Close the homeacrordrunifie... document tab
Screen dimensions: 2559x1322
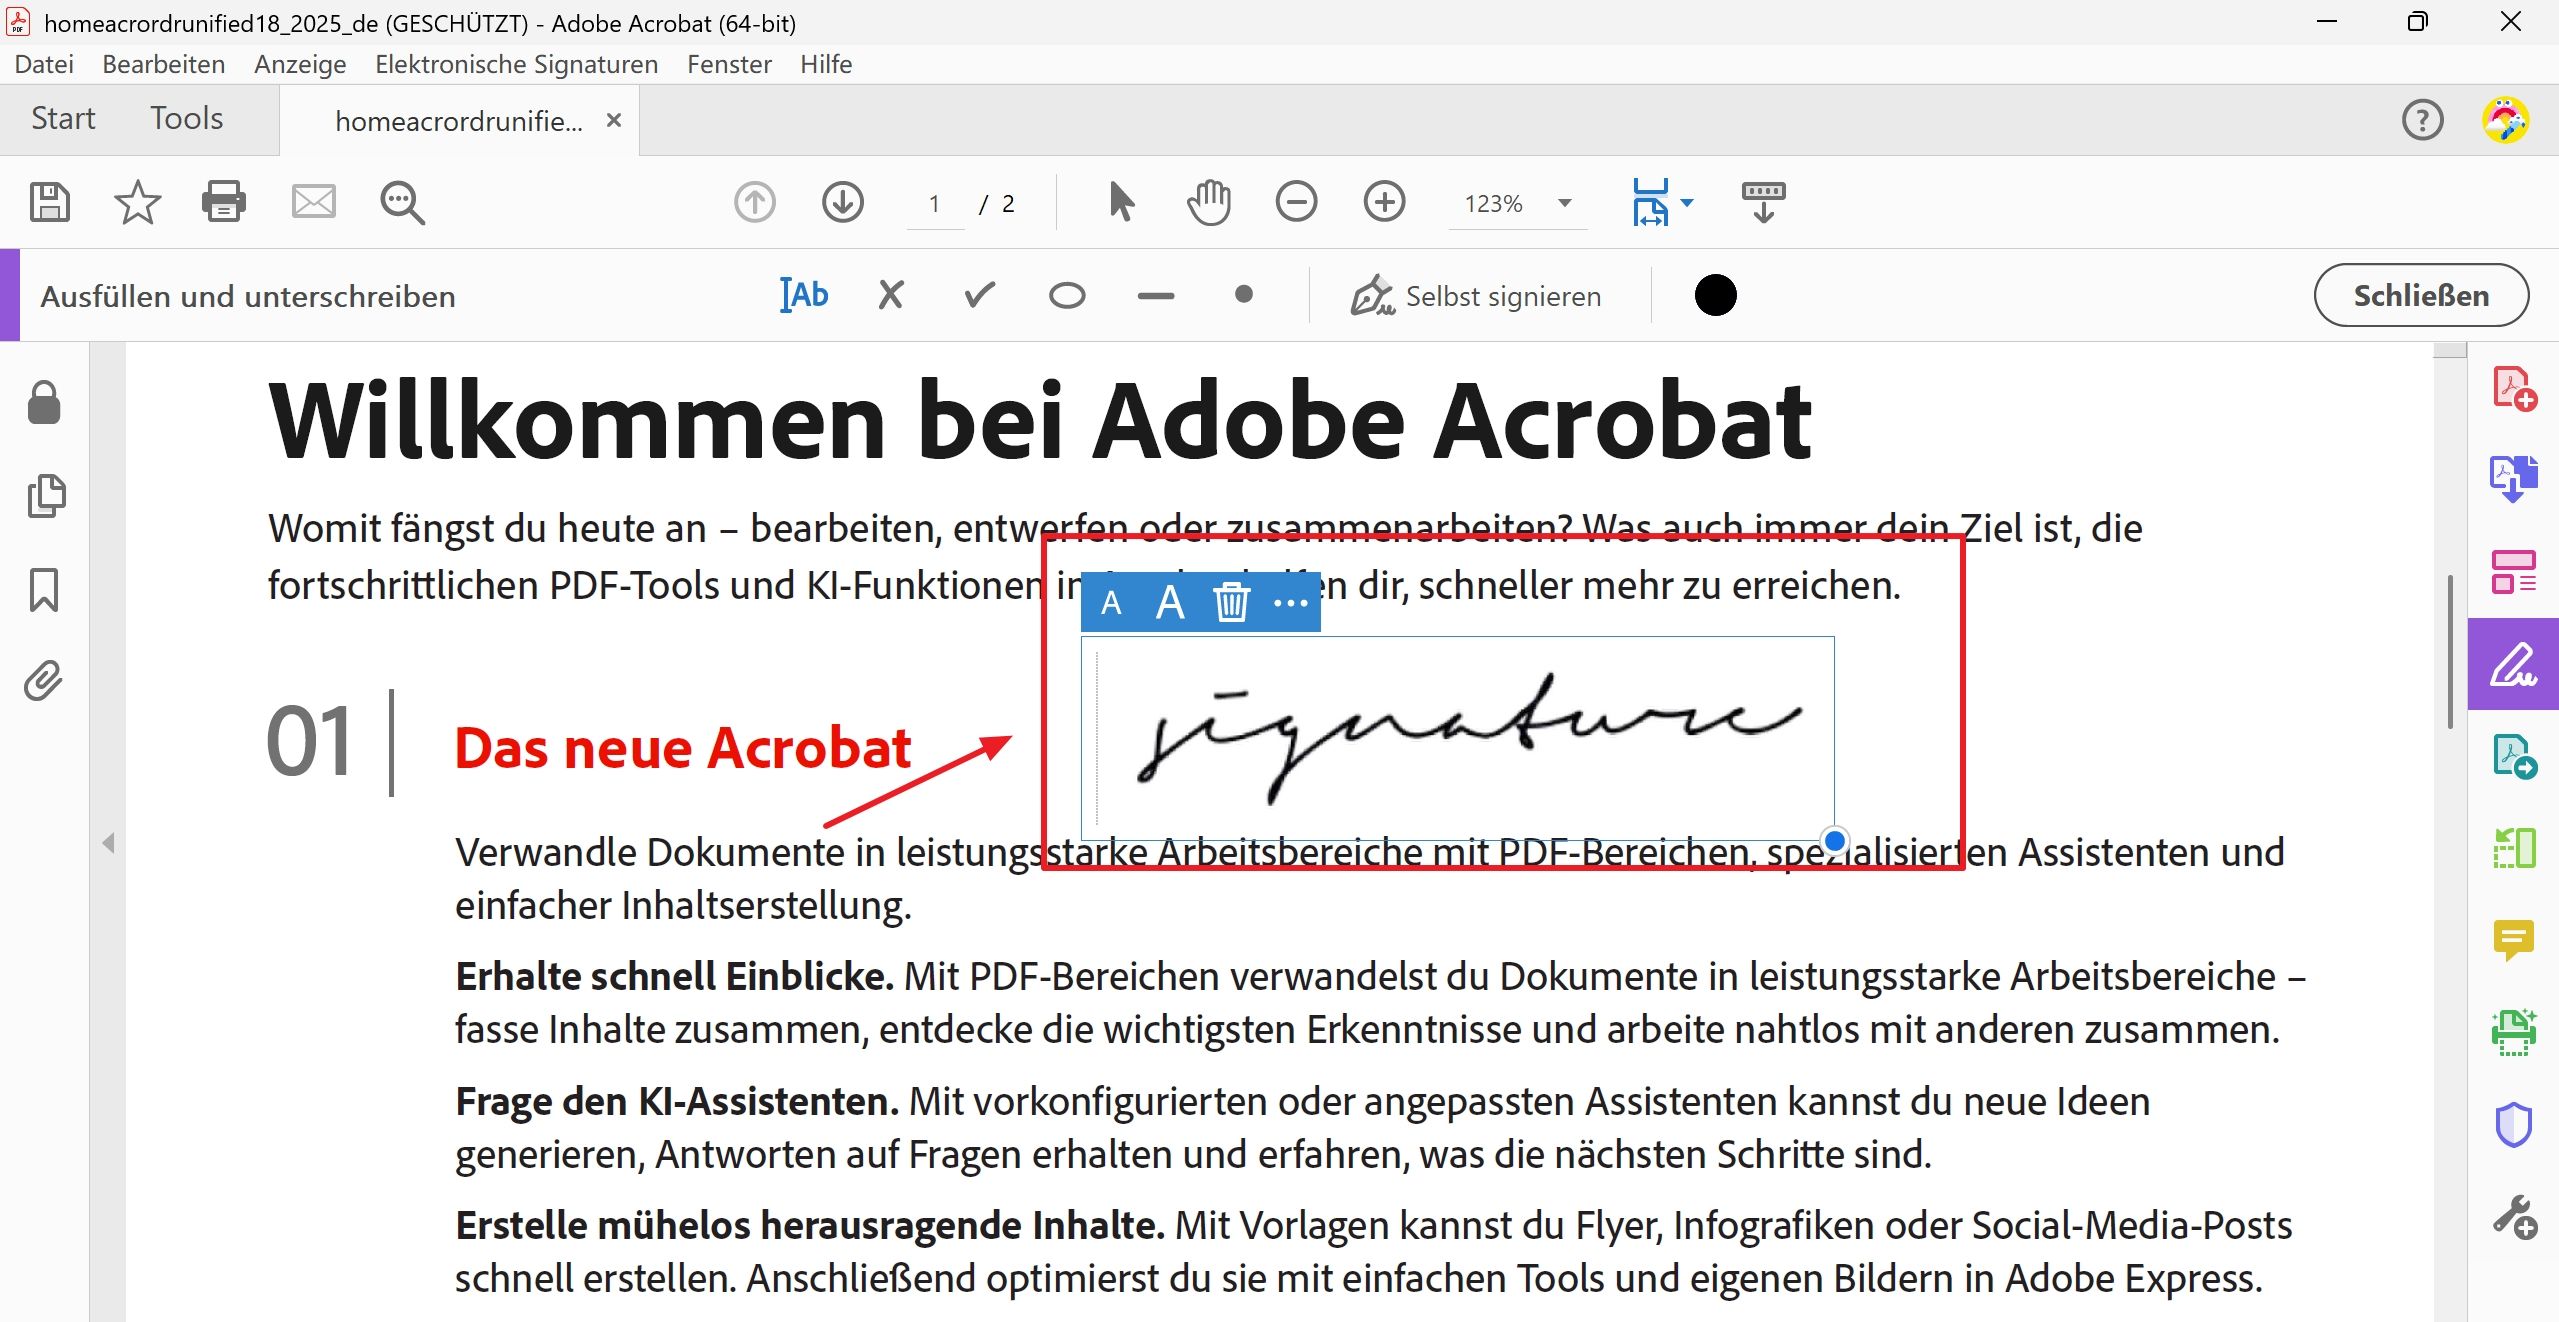(614, 120)
